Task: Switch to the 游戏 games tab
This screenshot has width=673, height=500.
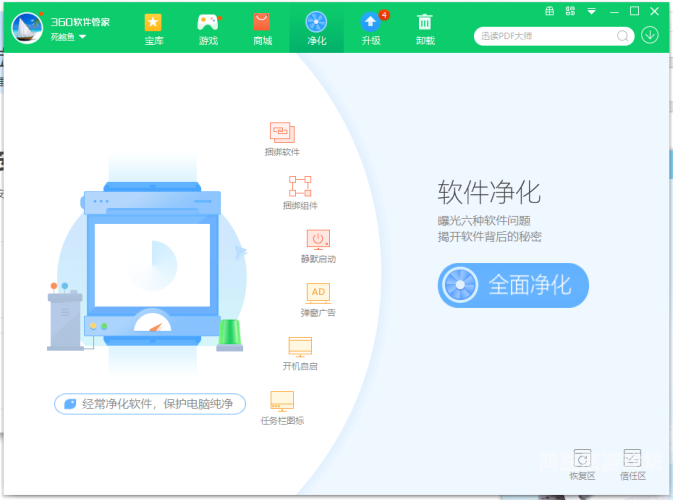Action: 208,29
